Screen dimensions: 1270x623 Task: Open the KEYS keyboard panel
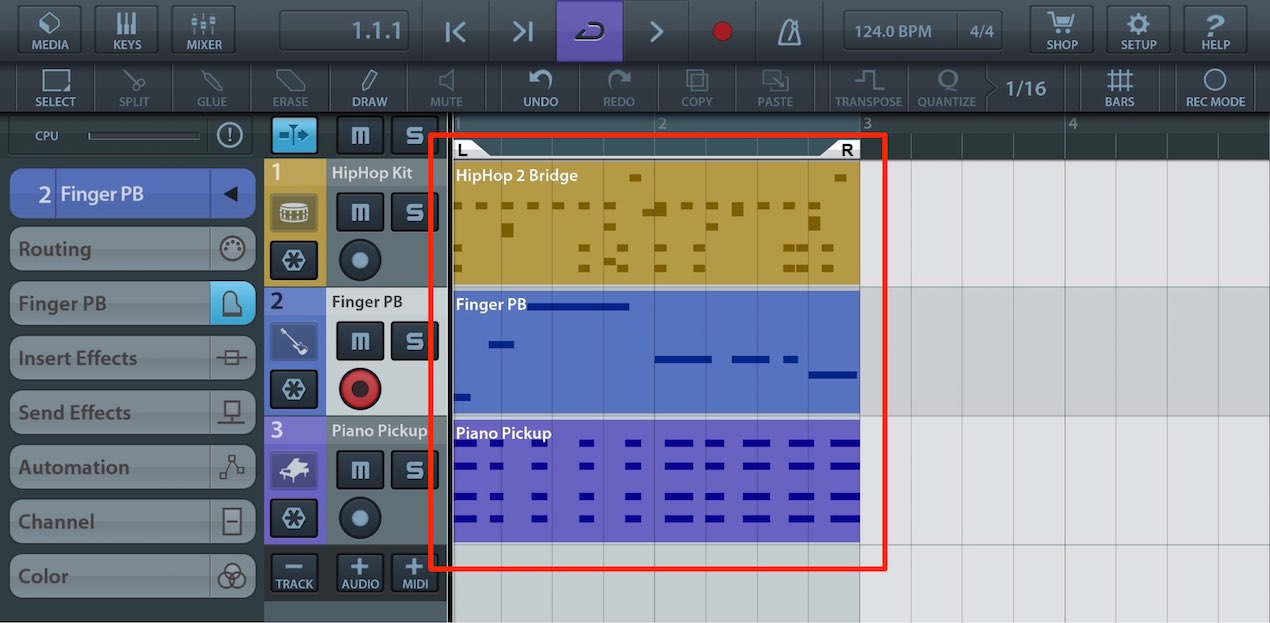point(127,30)
